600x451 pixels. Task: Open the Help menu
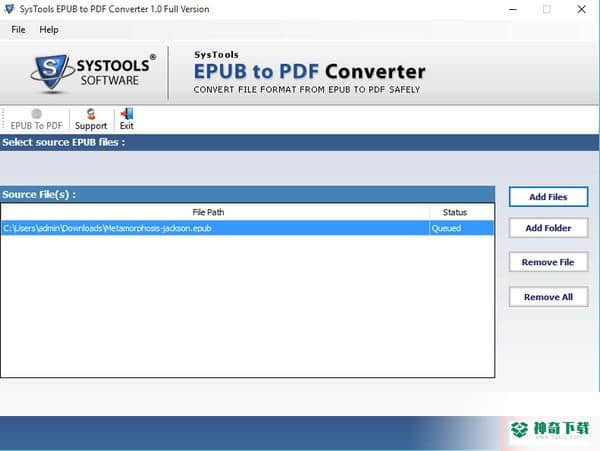(x=49, y=29)
